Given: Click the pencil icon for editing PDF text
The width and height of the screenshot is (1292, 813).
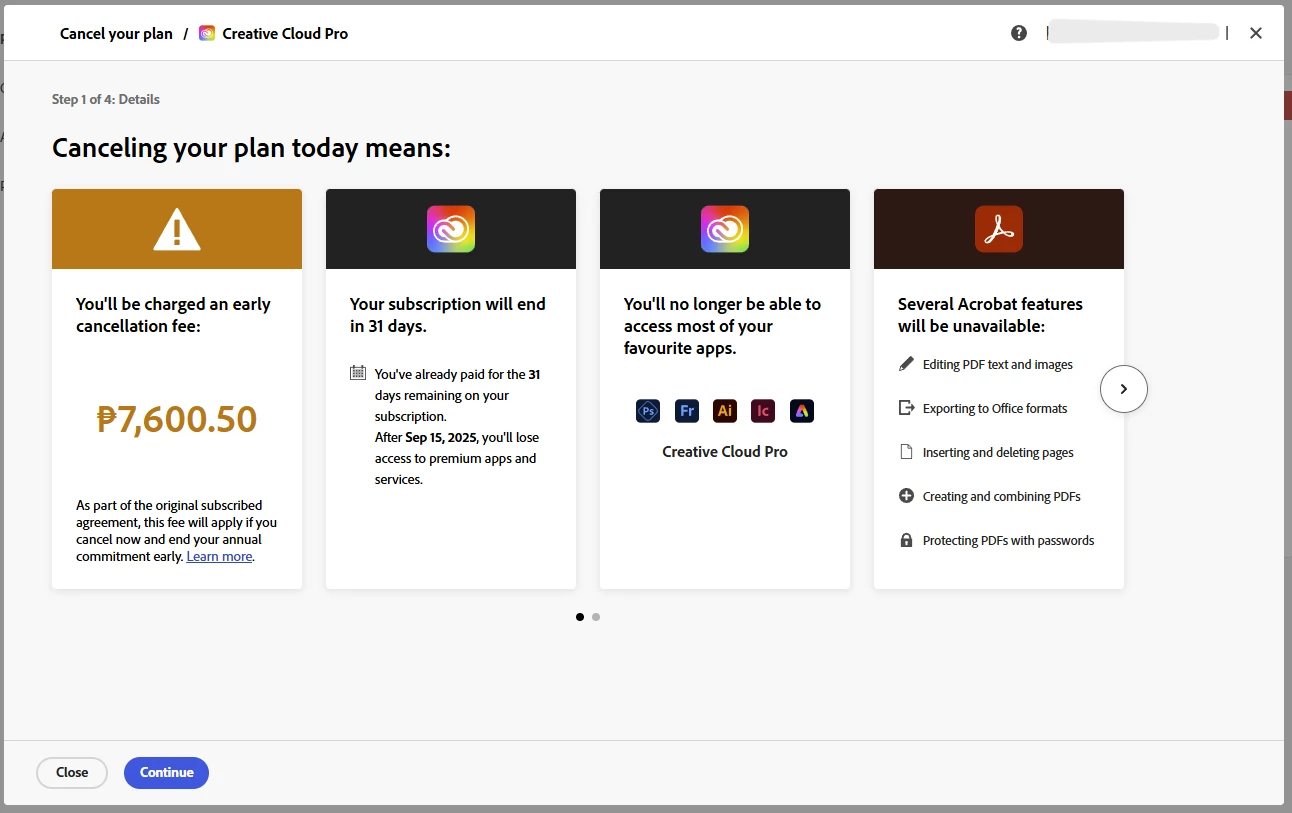Looking at the screenshot, I should pyautogui.click(x=906, y=364).
